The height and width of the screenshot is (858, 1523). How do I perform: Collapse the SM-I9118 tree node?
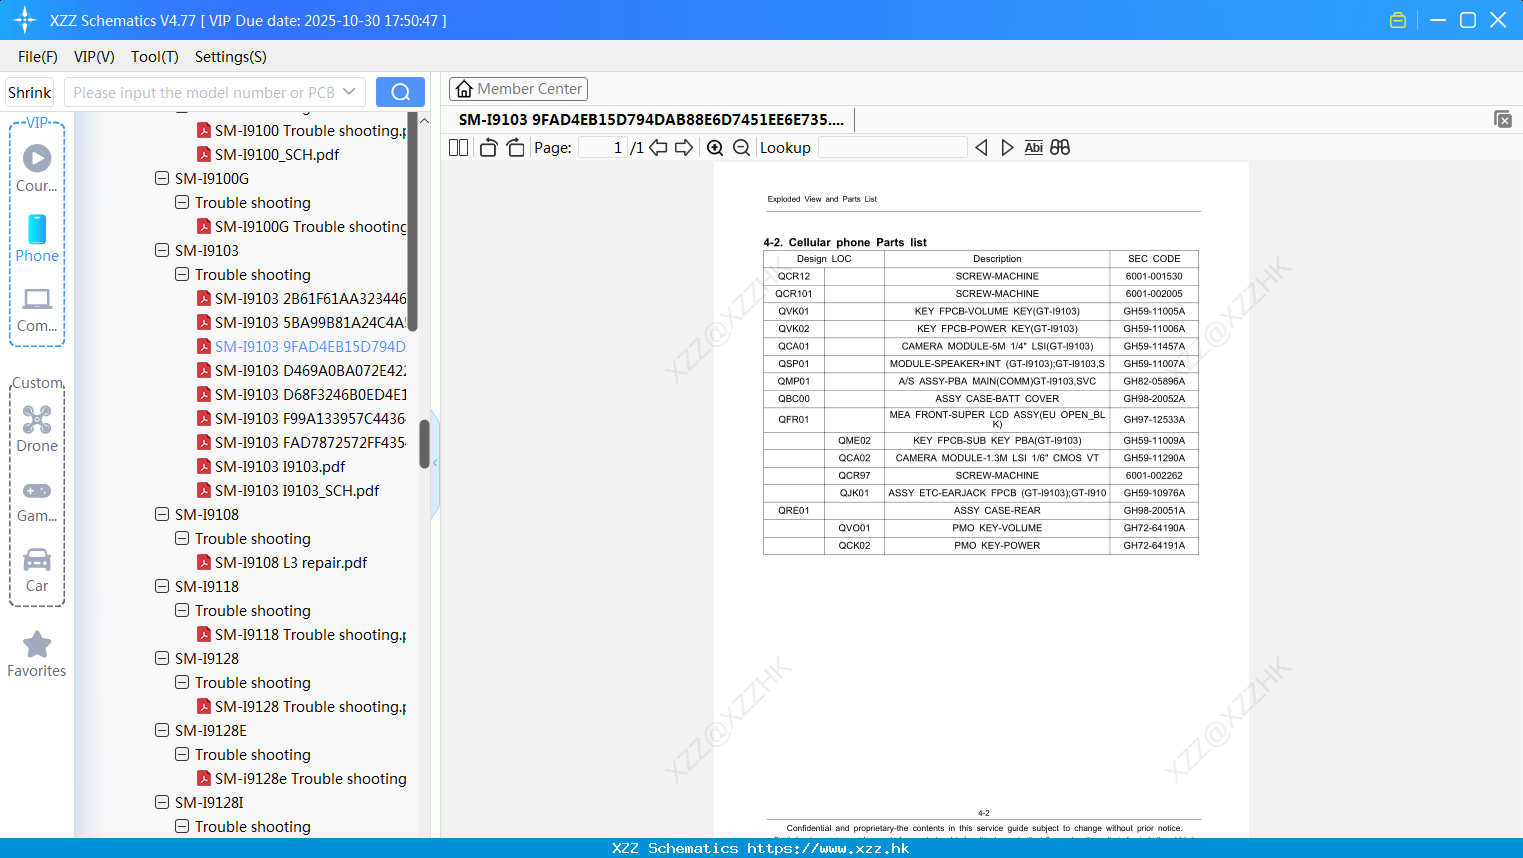pos(162,586)
